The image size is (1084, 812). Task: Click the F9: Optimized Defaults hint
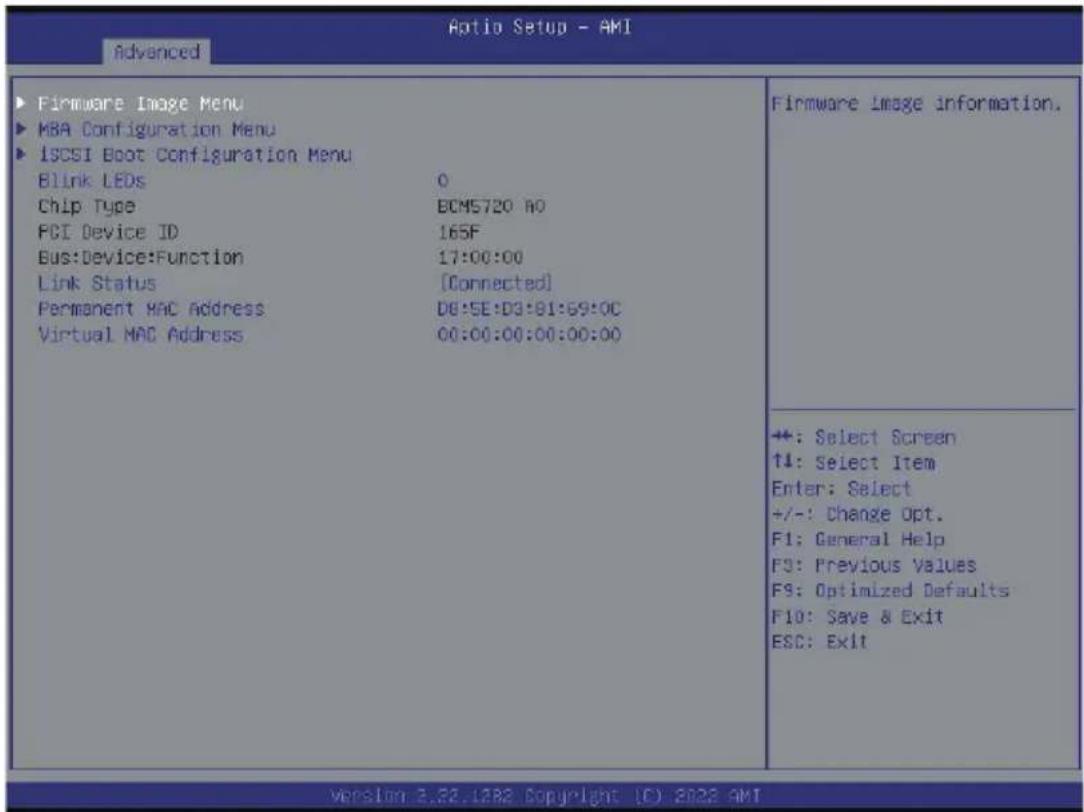point(890,591)
